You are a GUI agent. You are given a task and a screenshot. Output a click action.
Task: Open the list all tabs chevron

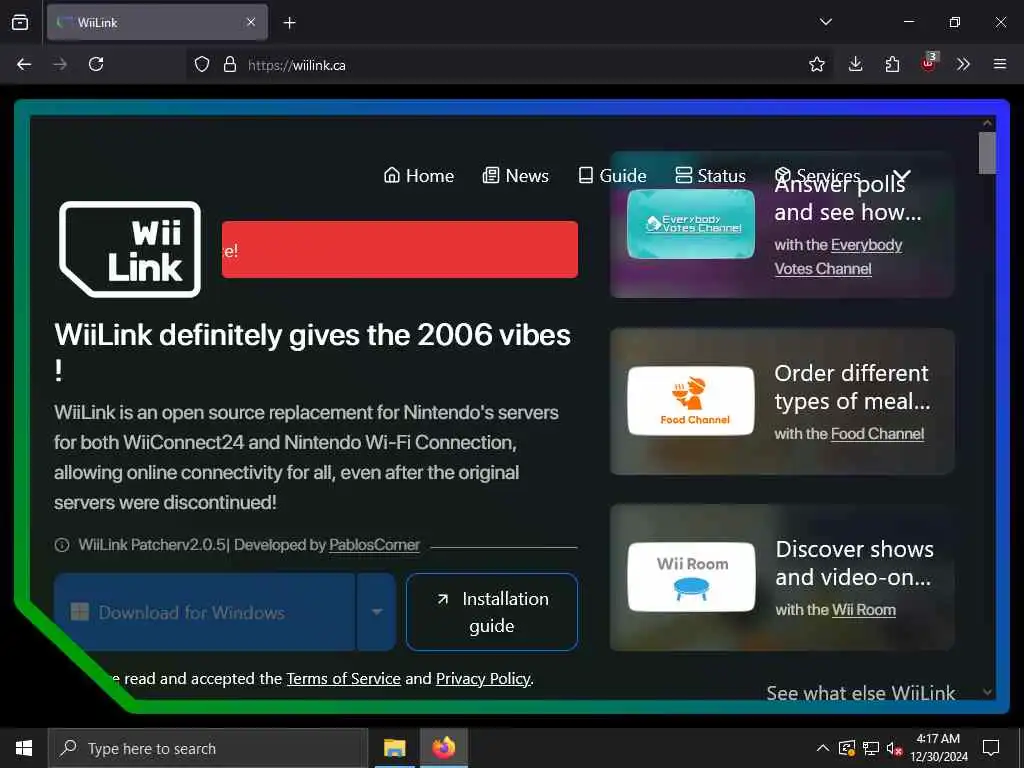pyautogui.click(x=825, y=22)
